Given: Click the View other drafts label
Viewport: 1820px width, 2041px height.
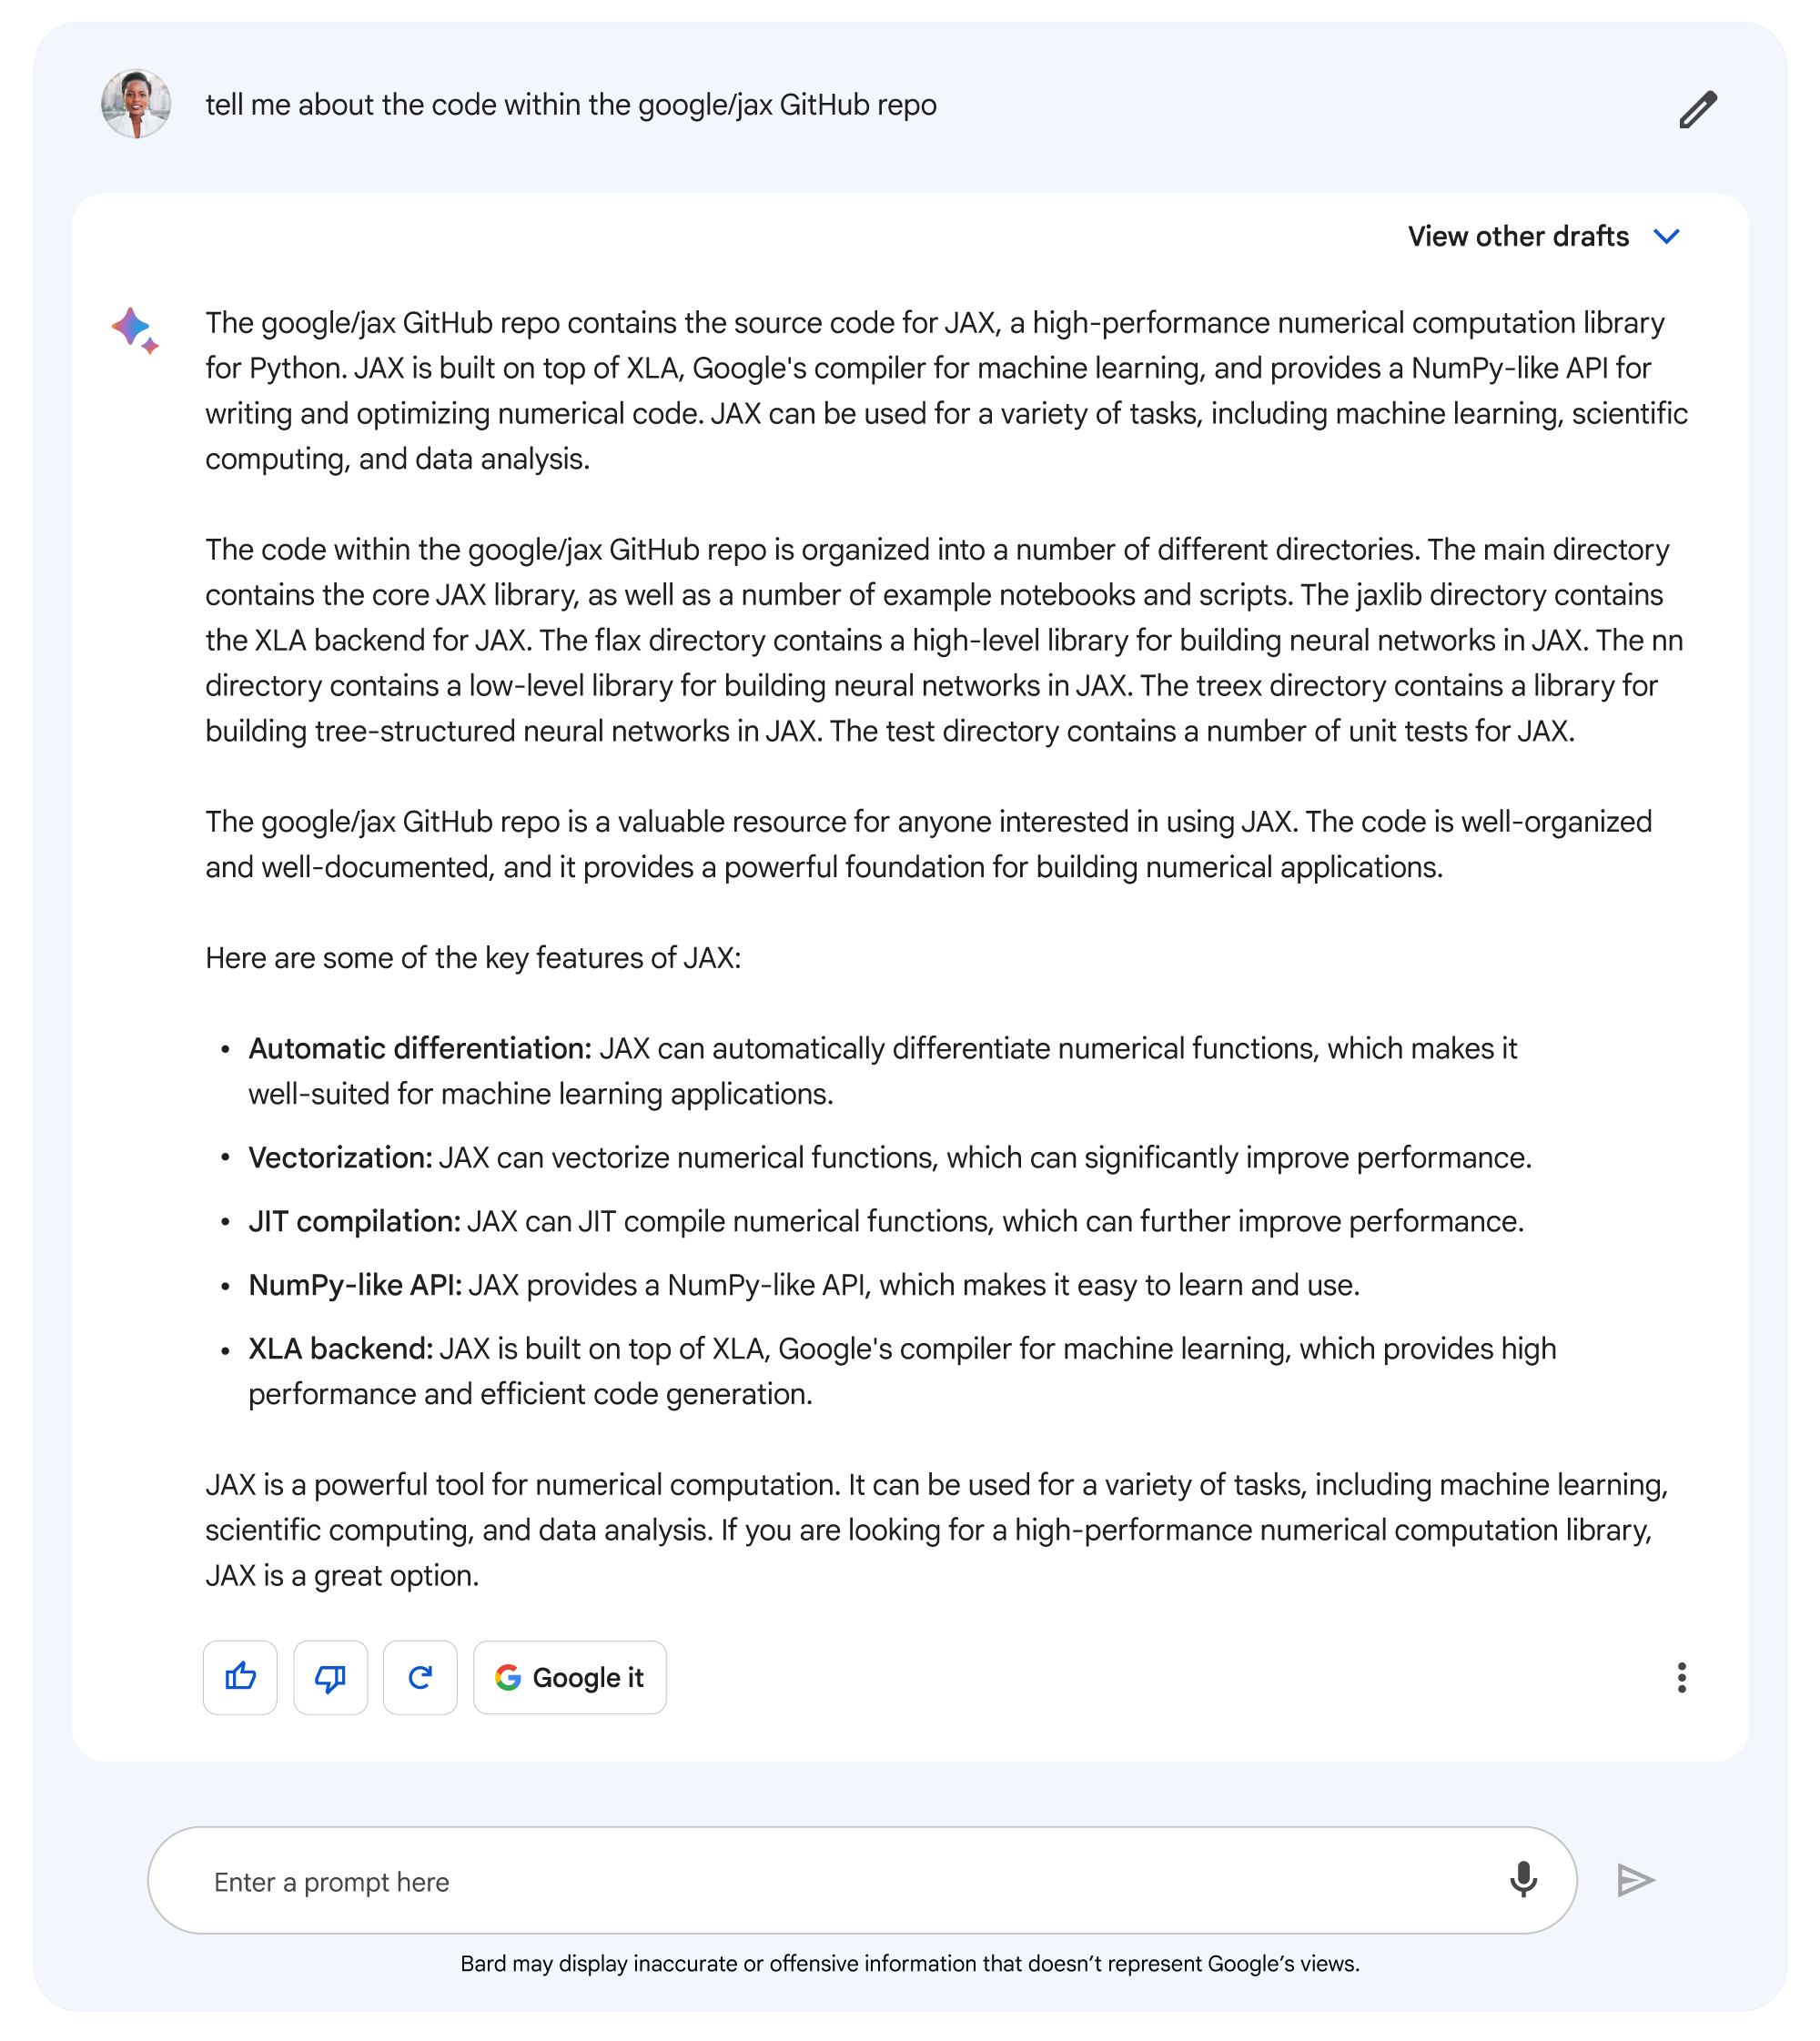Looking at the screenshot, I should pos(1518,236).
